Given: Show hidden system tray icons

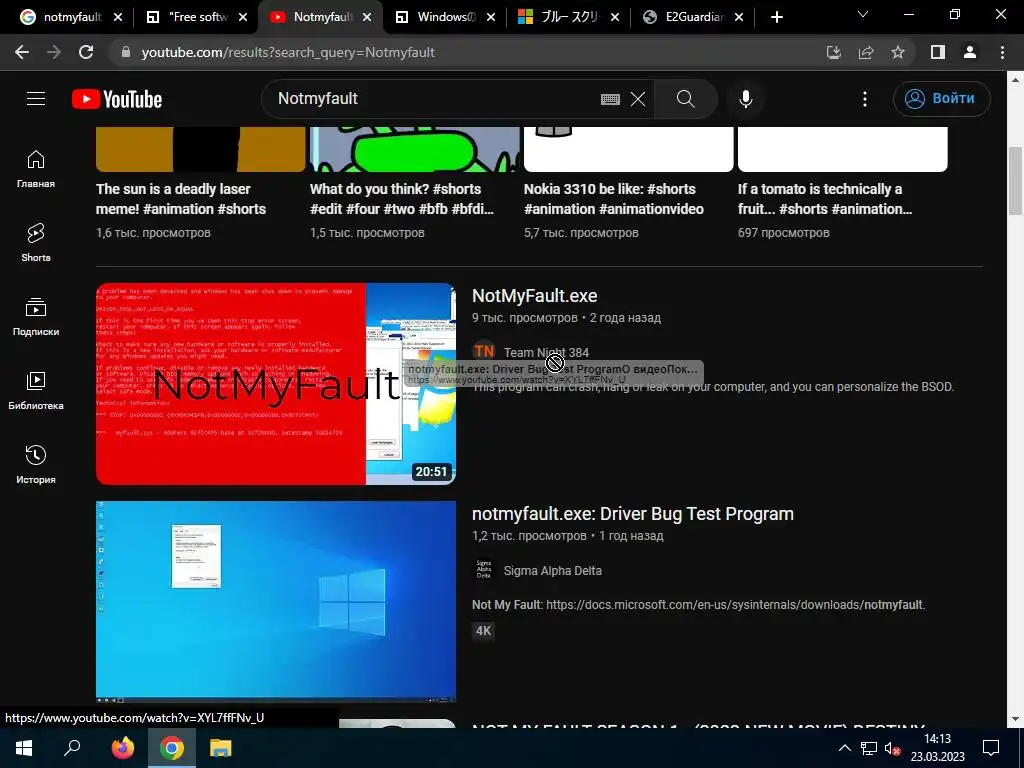Looking at the screenshot, I should click(844, 748).
